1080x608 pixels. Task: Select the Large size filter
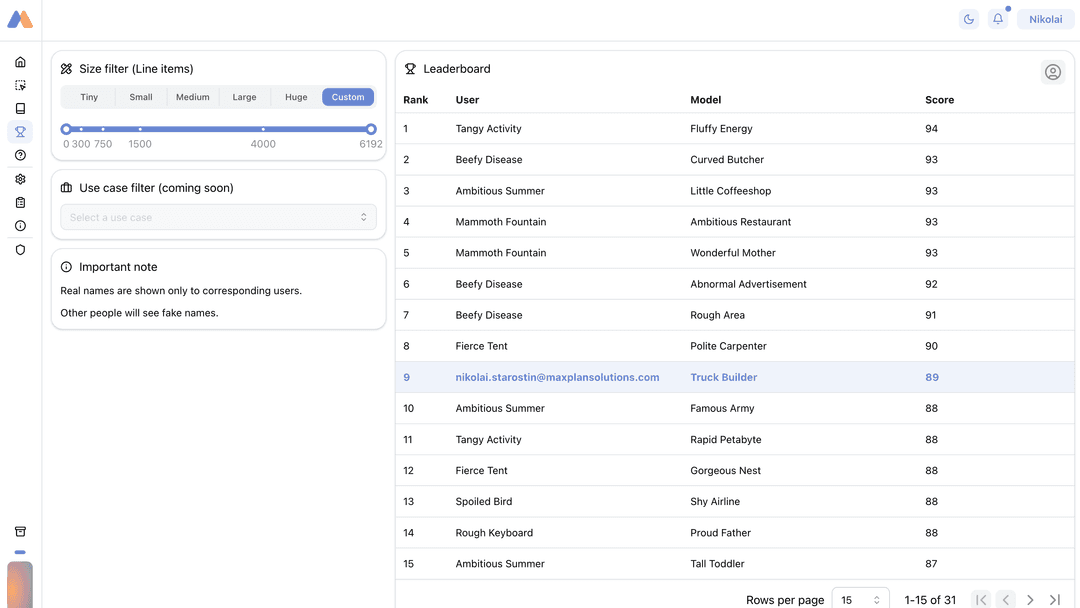(x=244, y=97)
